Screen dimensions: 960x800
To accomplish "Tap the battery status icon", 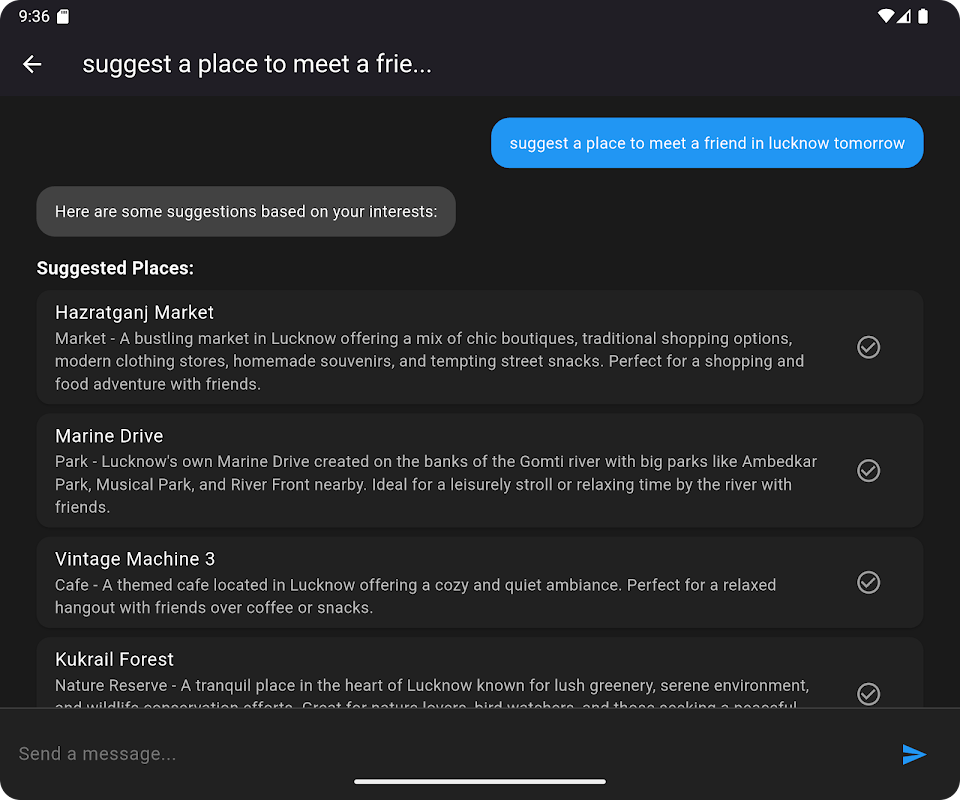I will pos(923,16).
